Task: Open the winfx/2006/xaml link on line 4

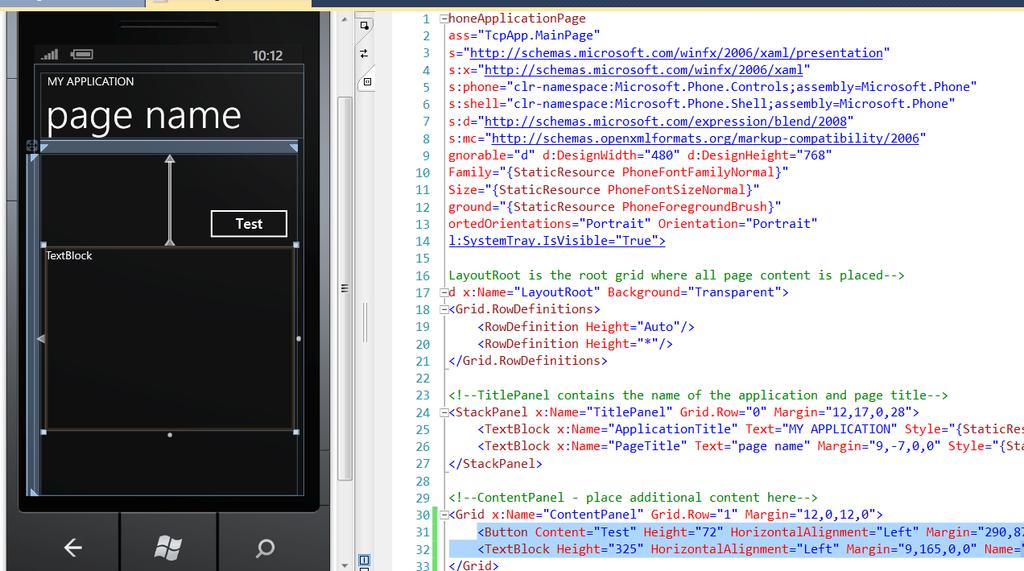Action: coord(643,70)
